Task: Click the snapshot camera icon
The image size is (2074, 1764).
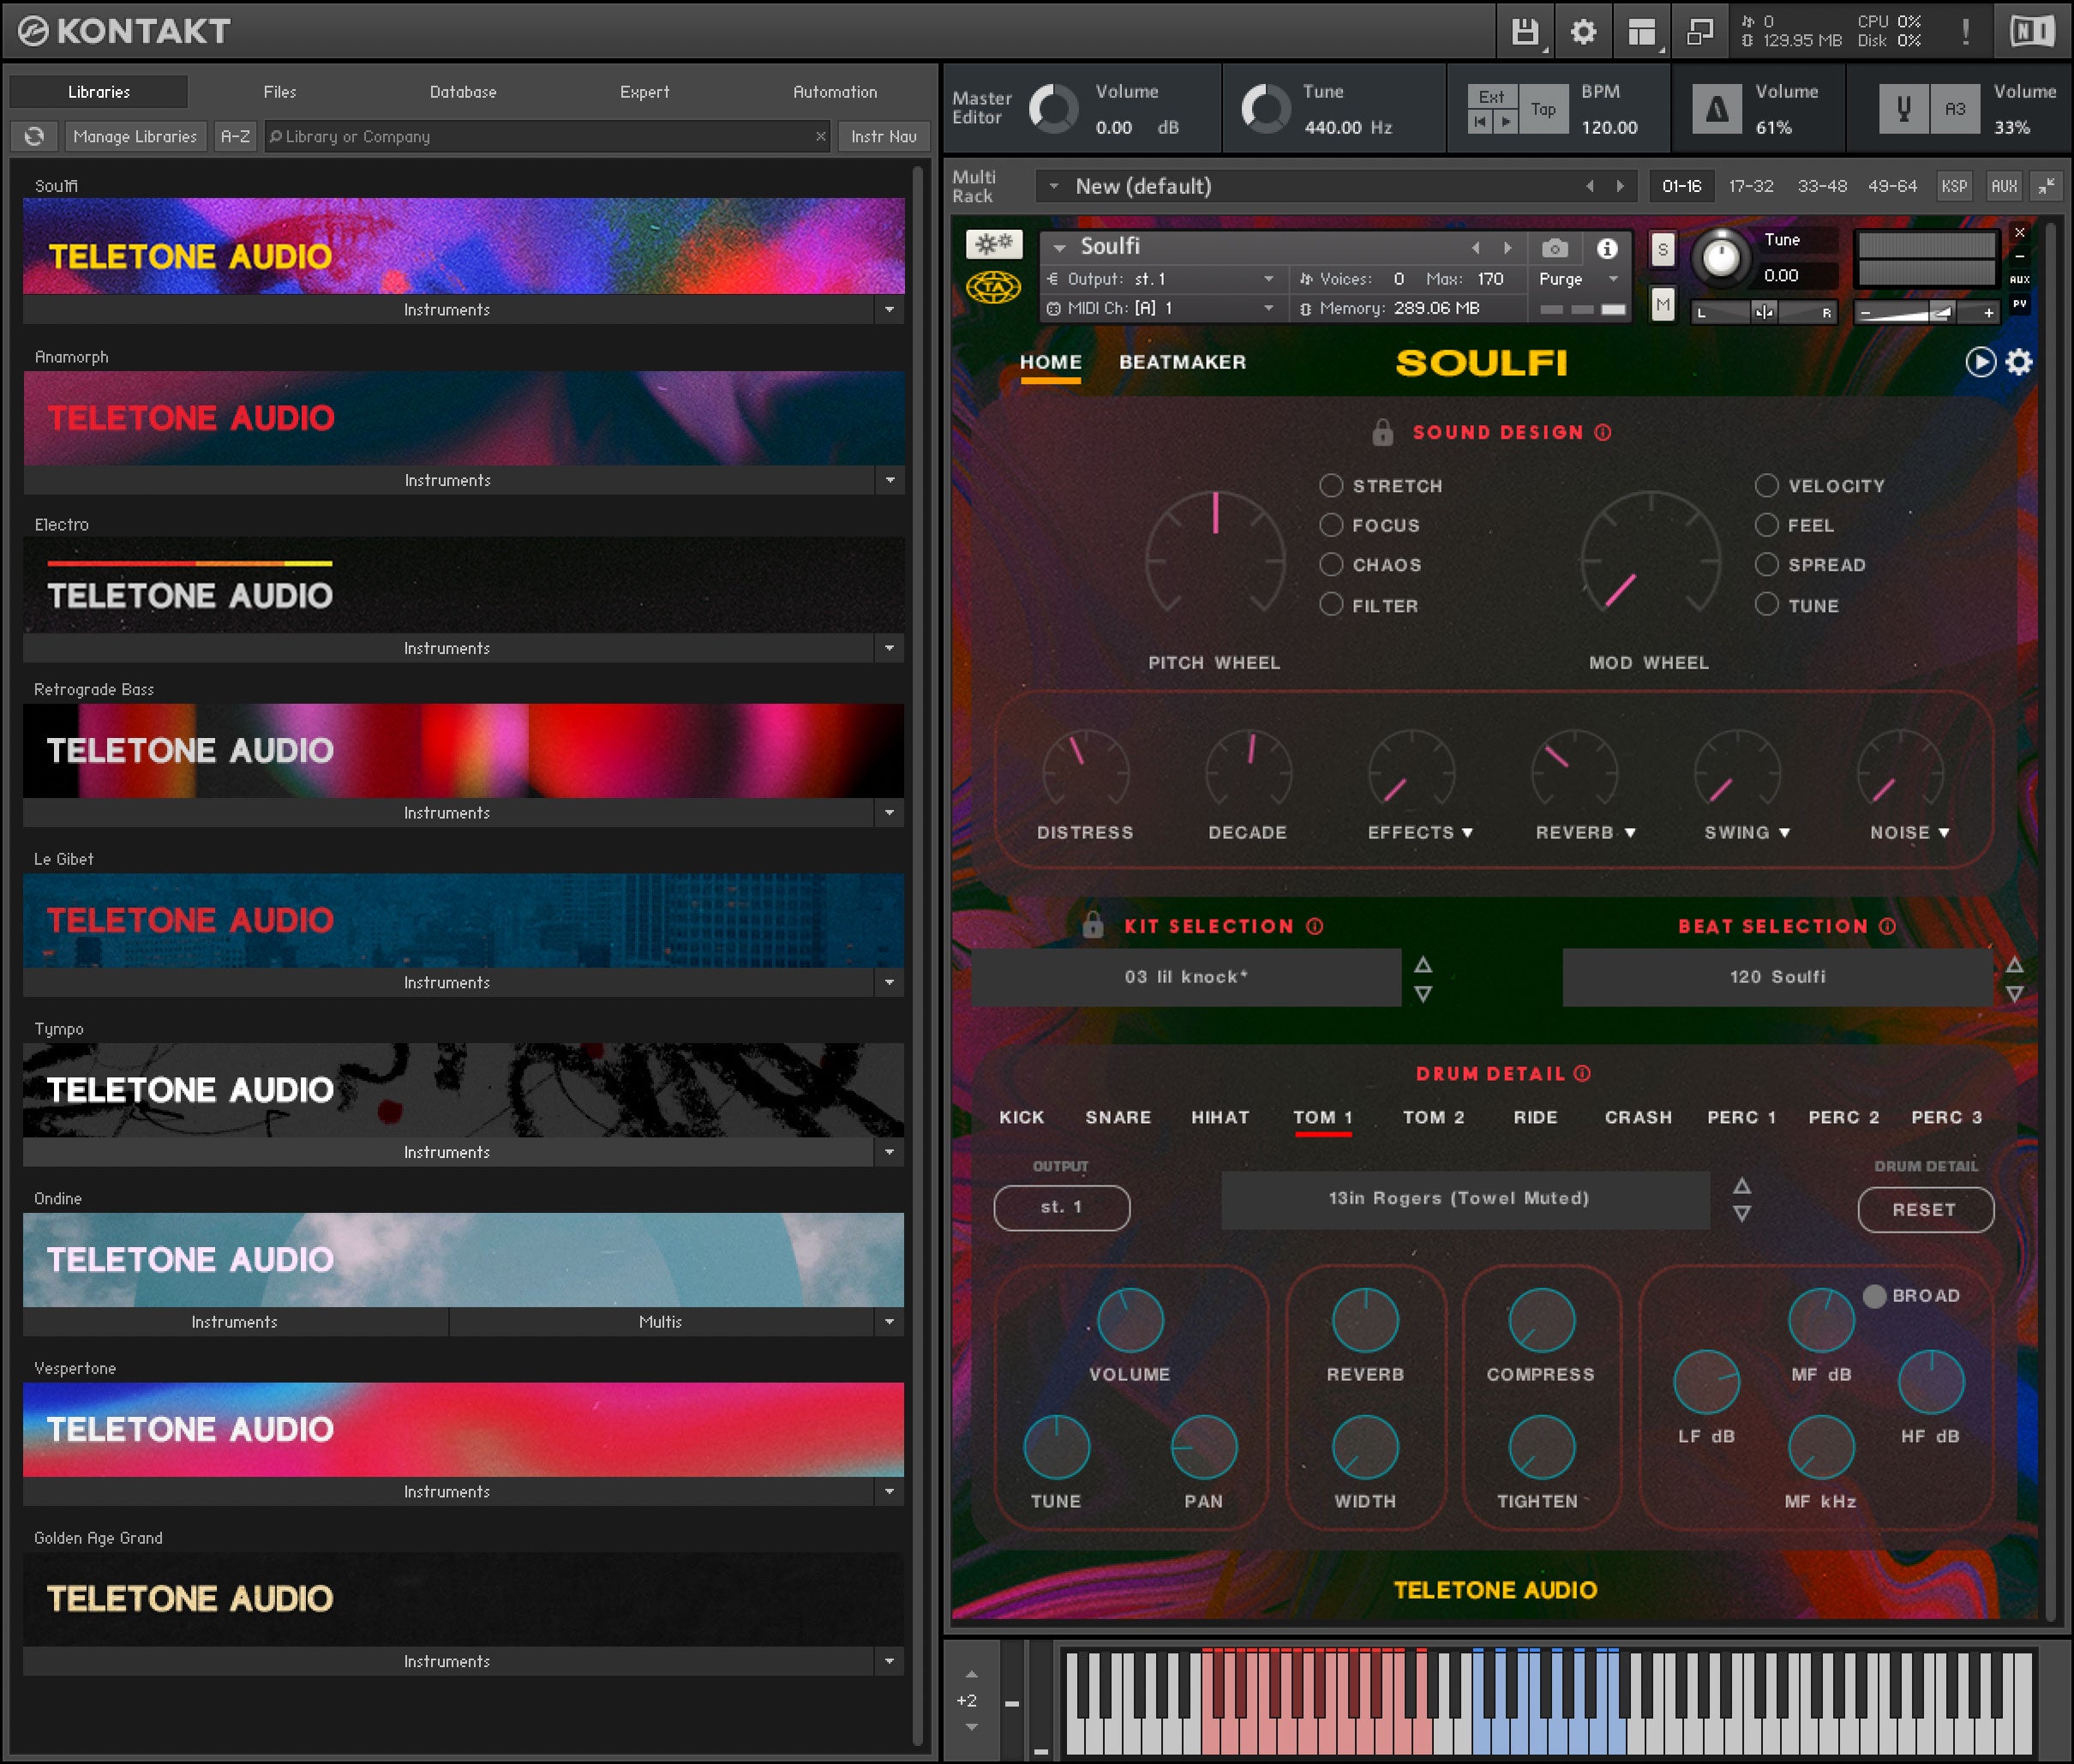Action: click(1554, 248)
